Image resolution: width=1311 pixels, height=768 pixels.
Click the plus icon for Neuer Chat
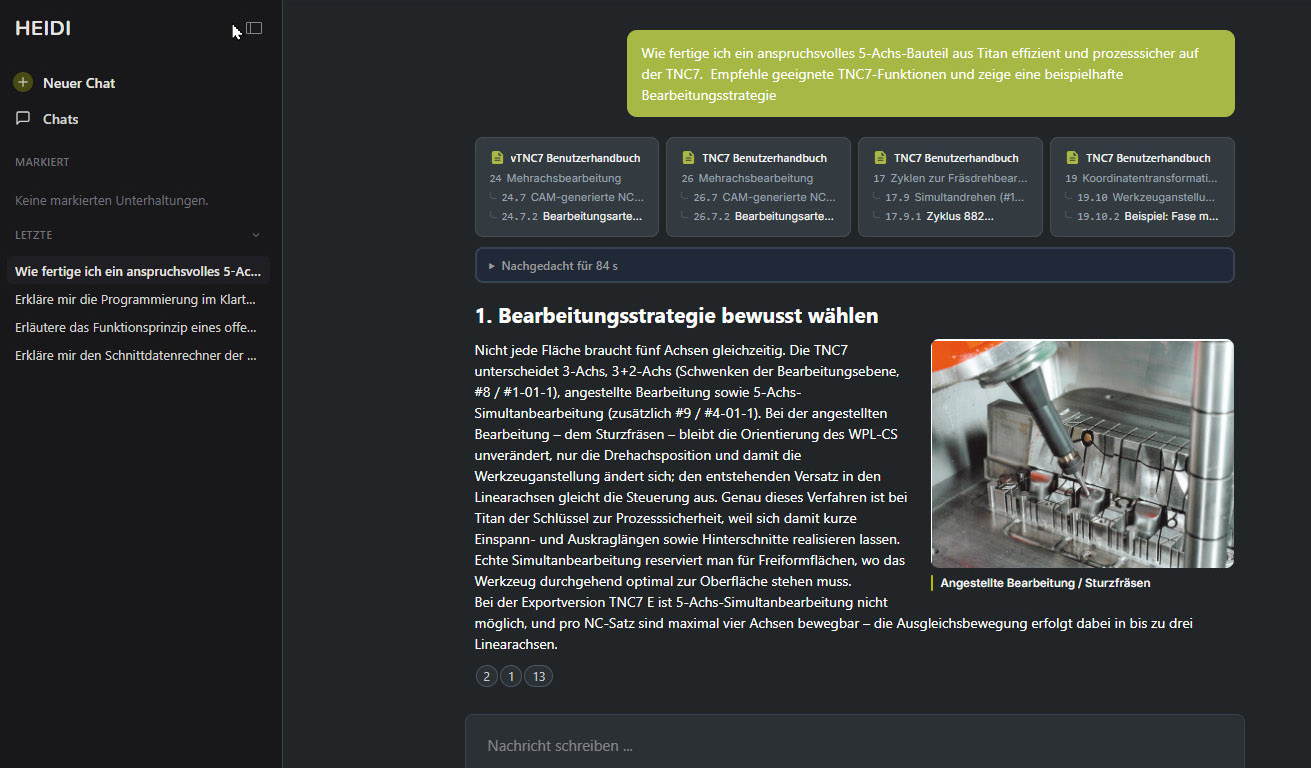[23, 83]
